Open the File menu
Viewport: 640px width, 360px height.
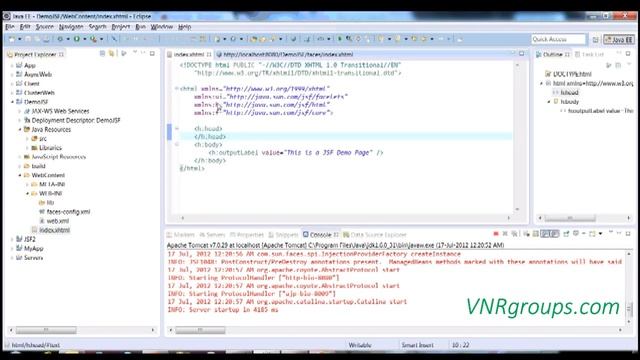point(10,27)
